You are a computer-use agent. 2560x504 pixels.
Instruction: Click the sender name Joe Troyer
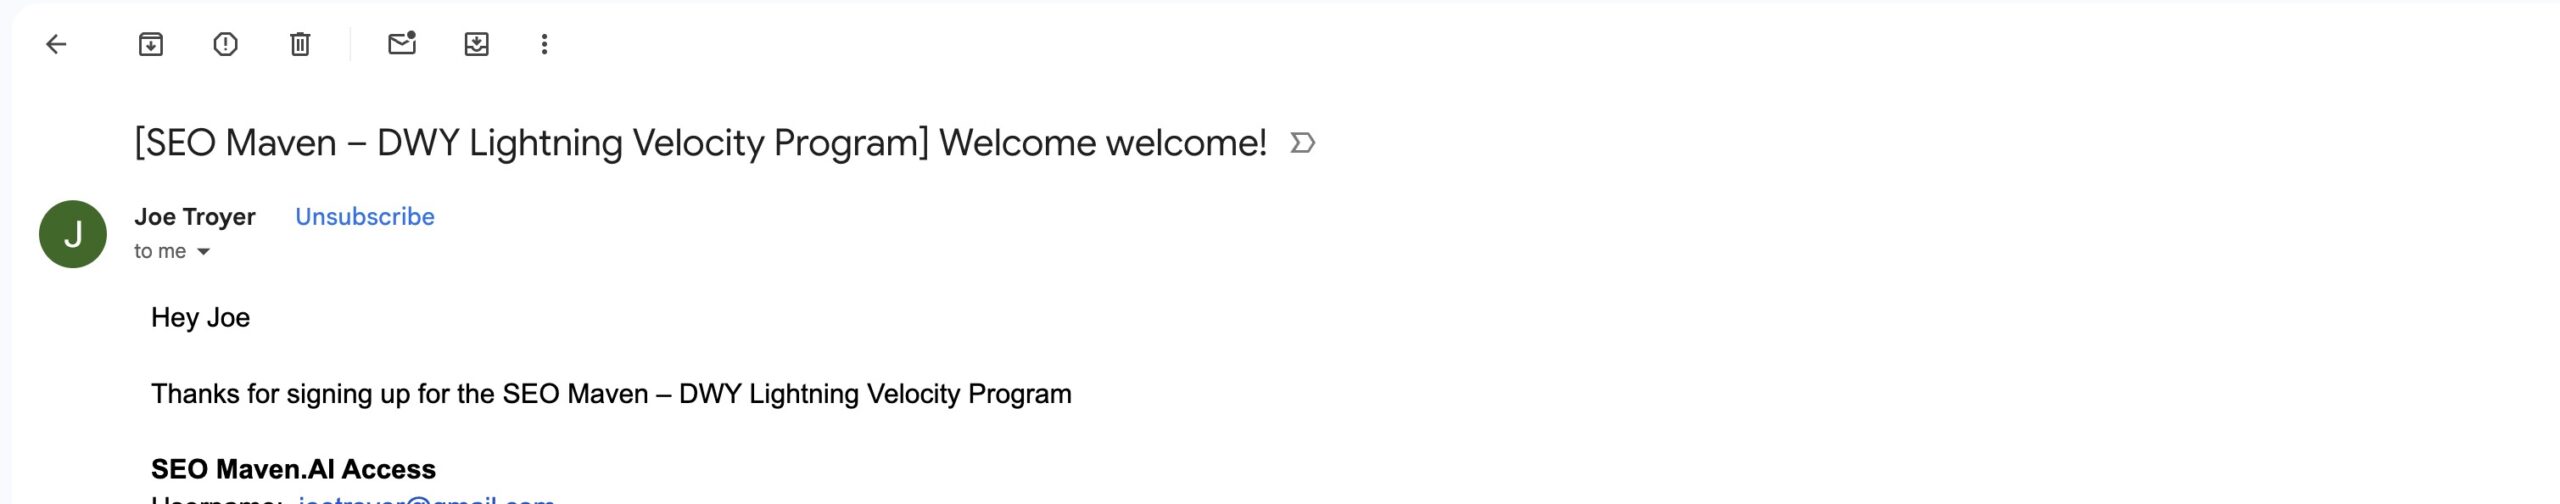tap(195, 217)
